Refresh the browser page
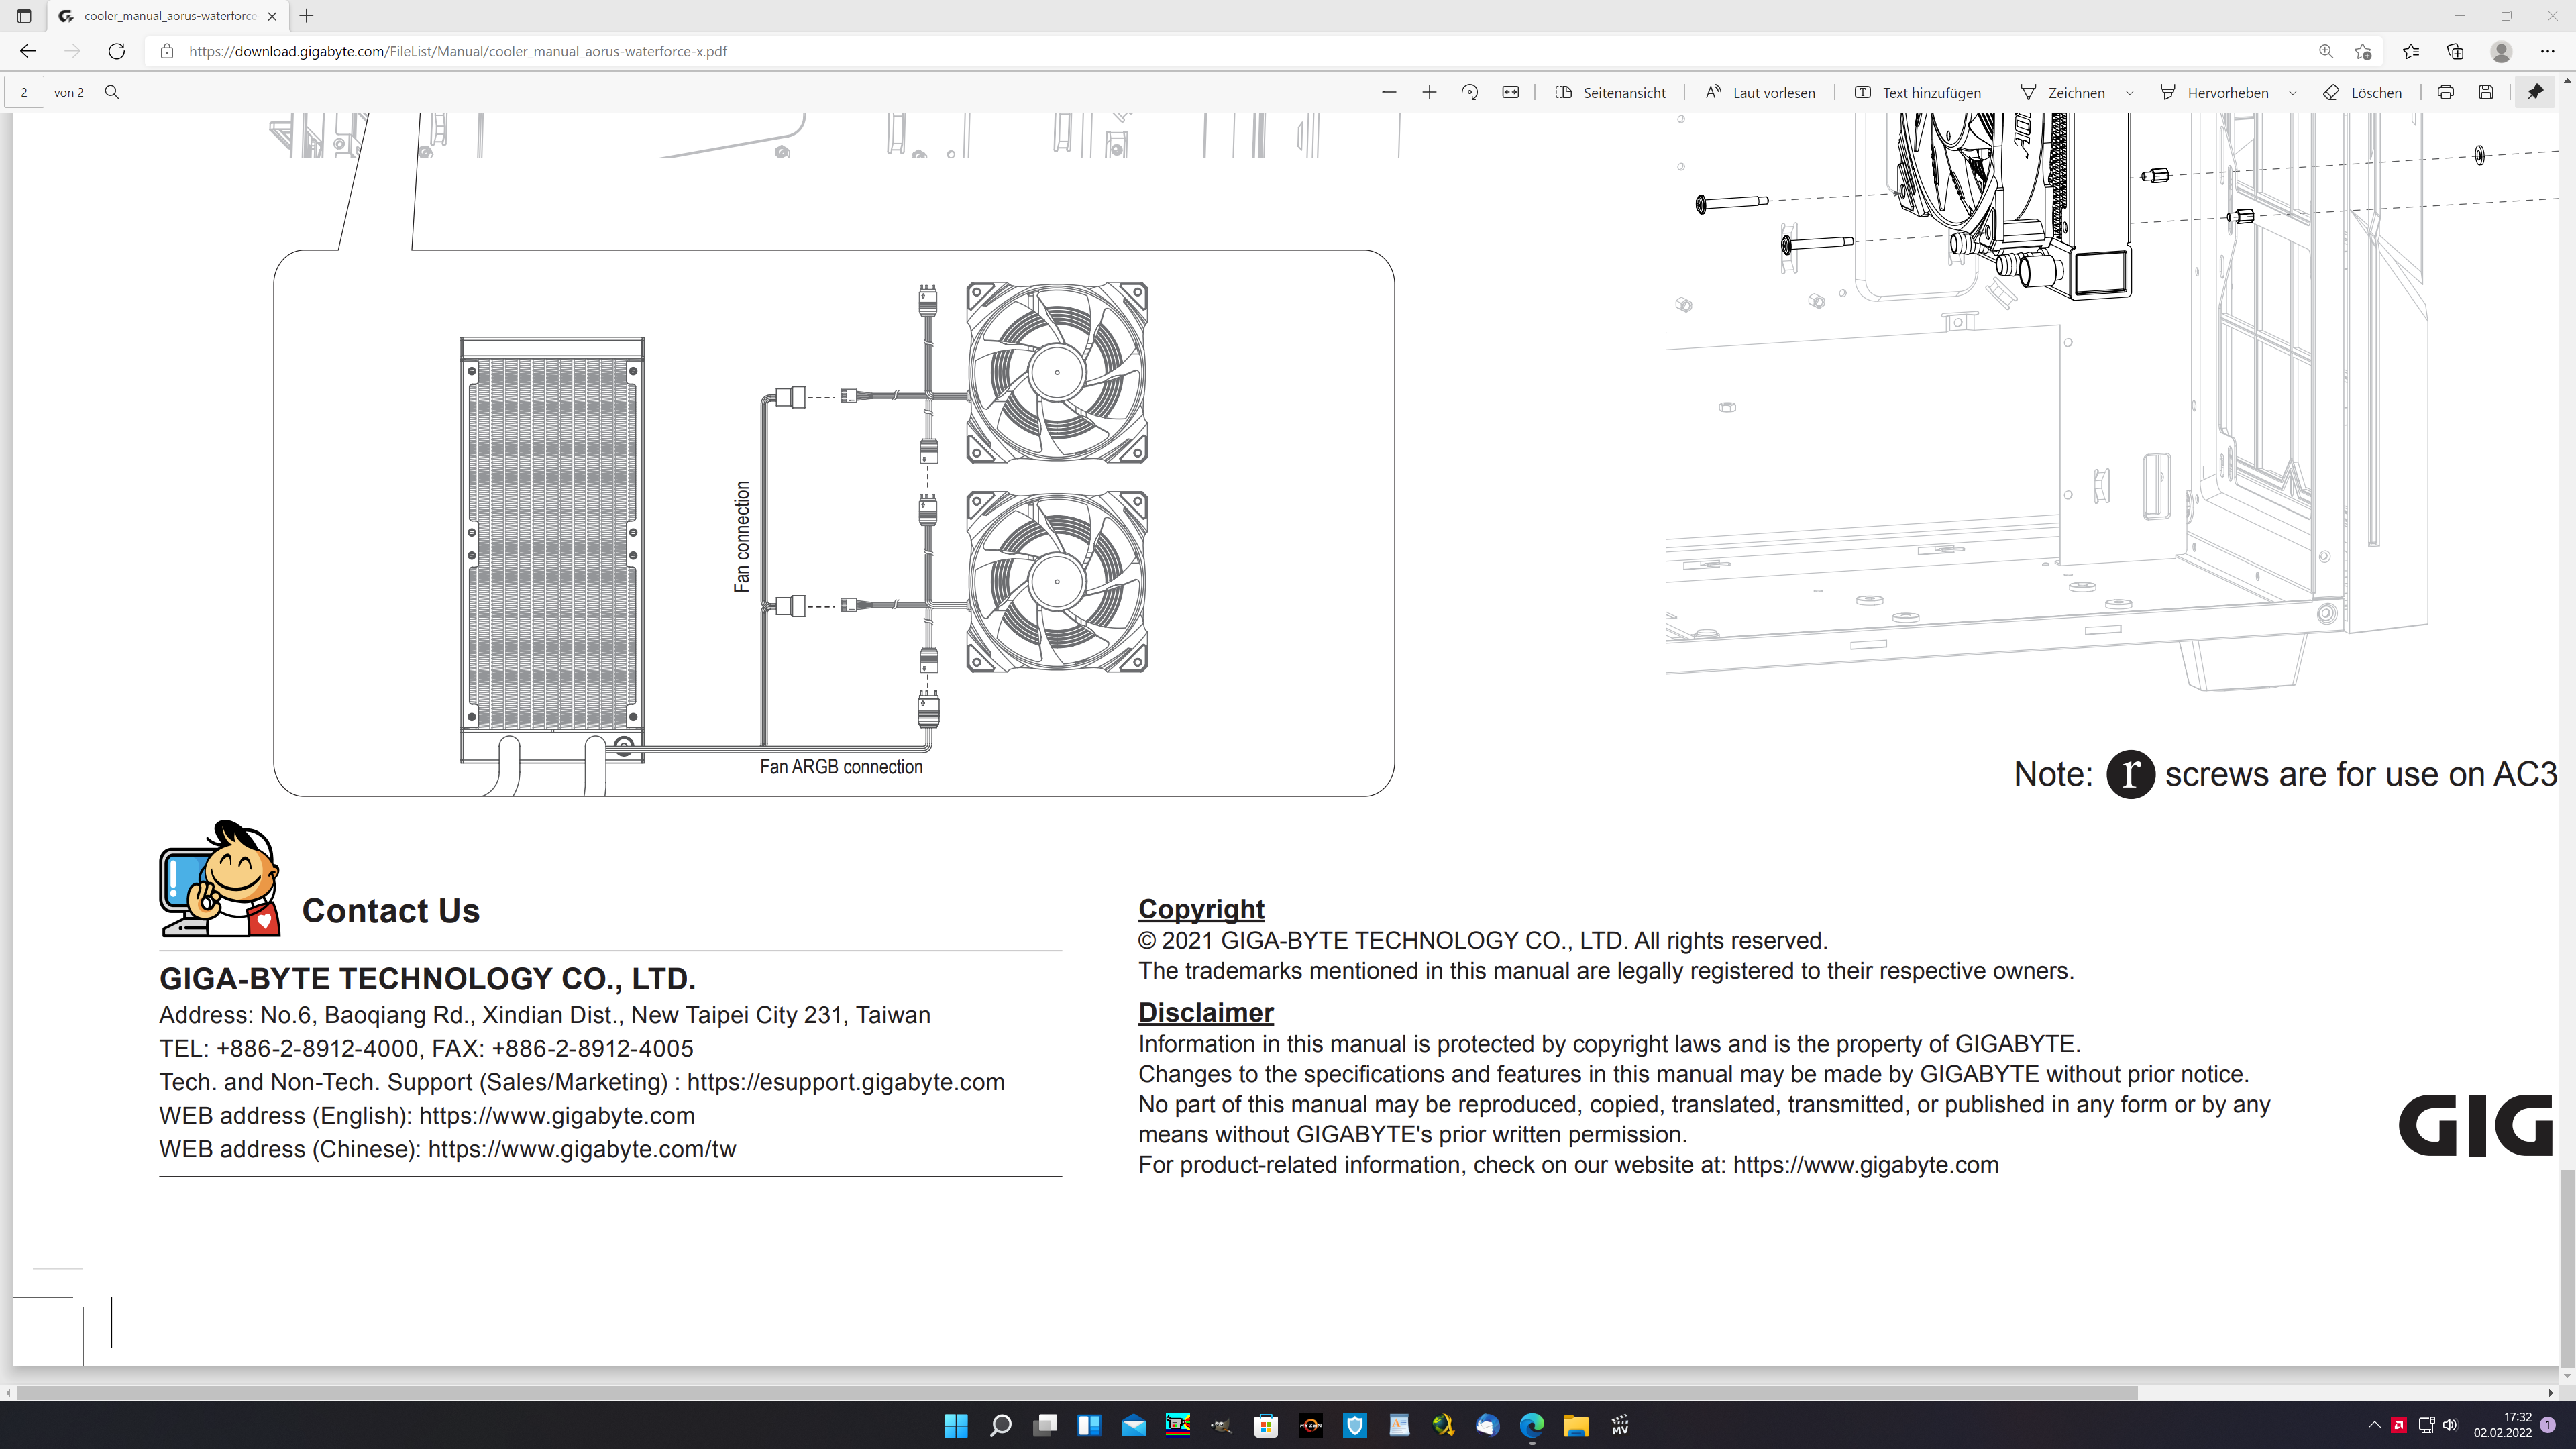 [117, 51]
